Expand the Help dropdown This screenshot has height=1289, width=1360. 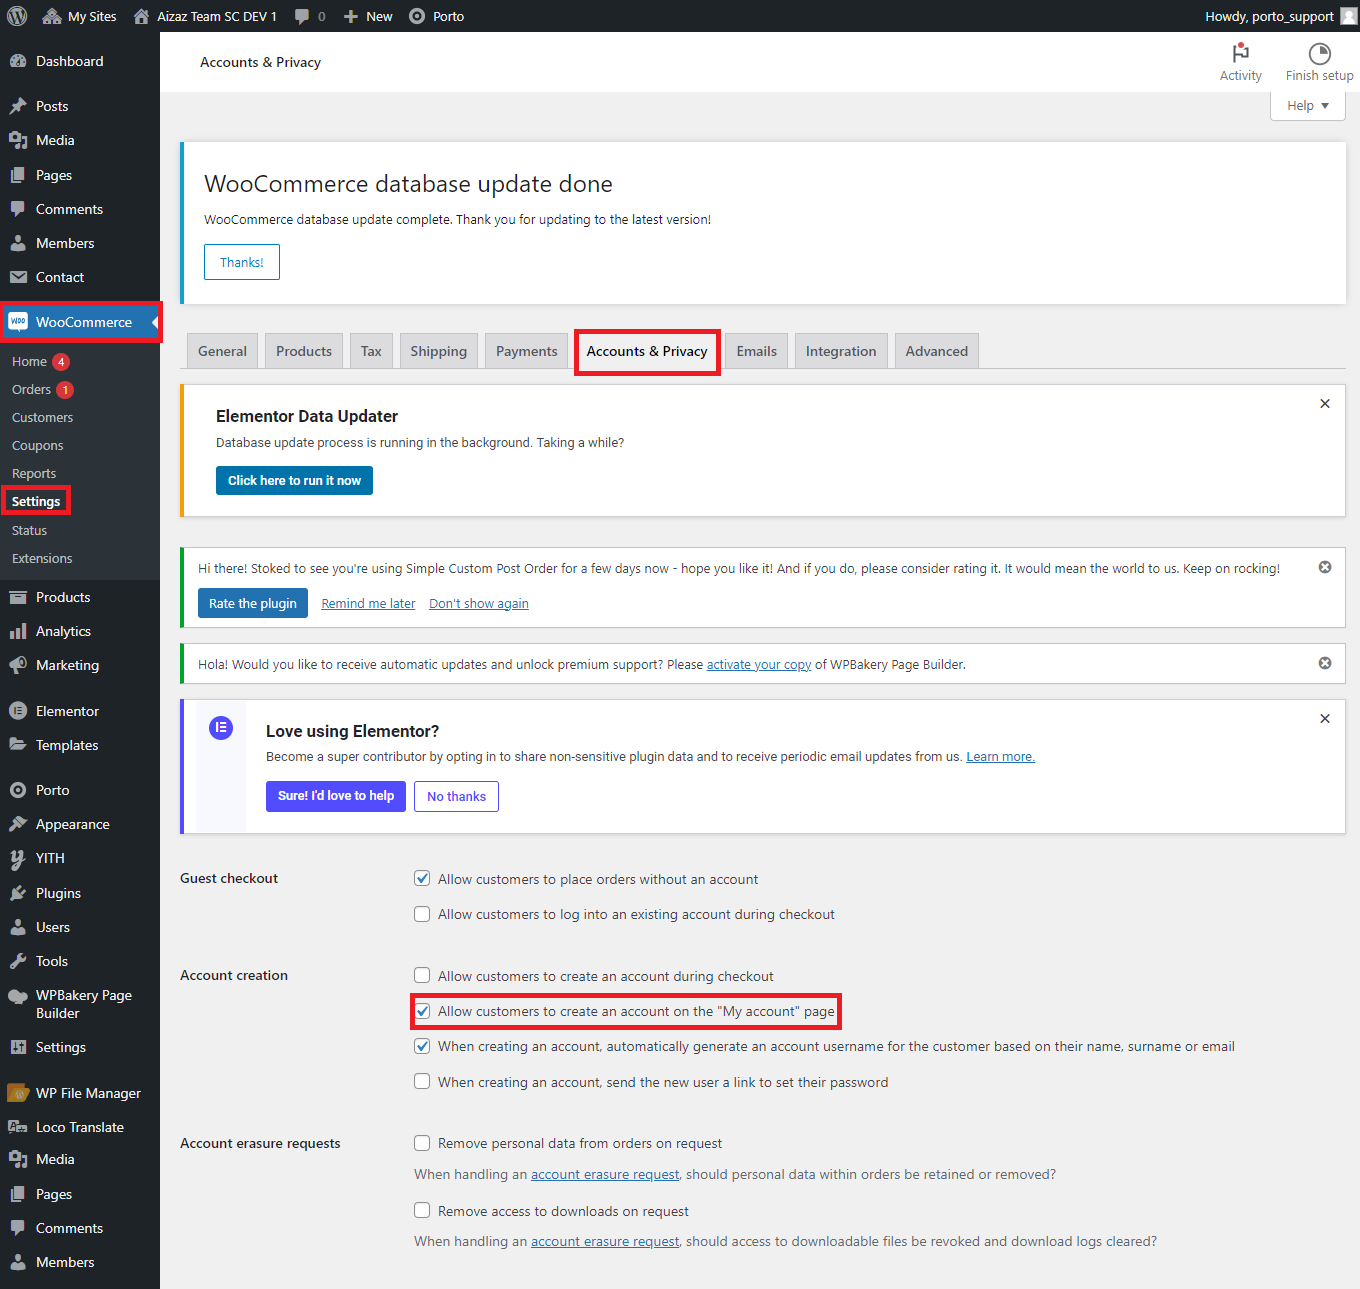pyautogui.click(x=1308, y=106)
